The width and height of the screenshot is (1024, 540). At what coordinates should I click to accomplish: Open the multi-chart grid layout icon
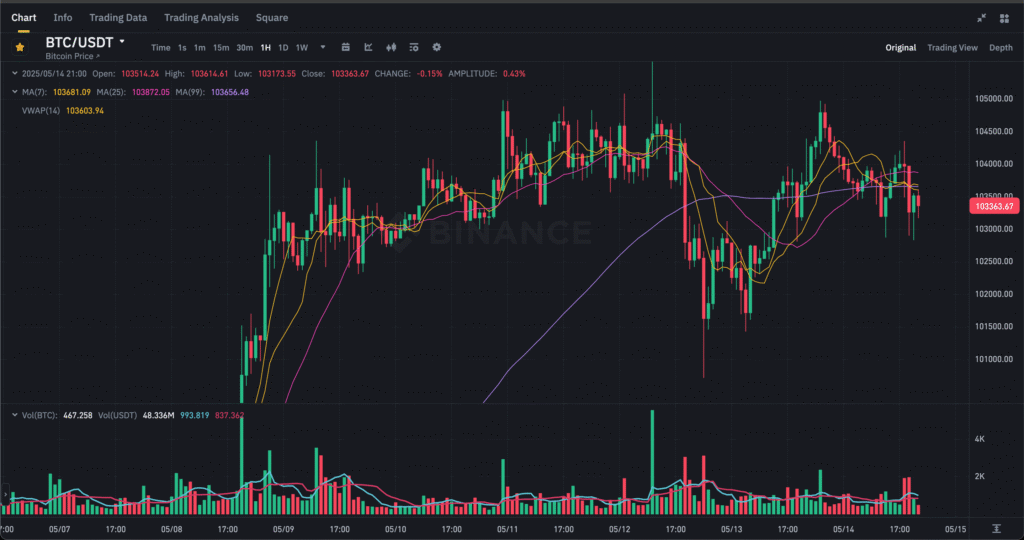coord(1004,18)
